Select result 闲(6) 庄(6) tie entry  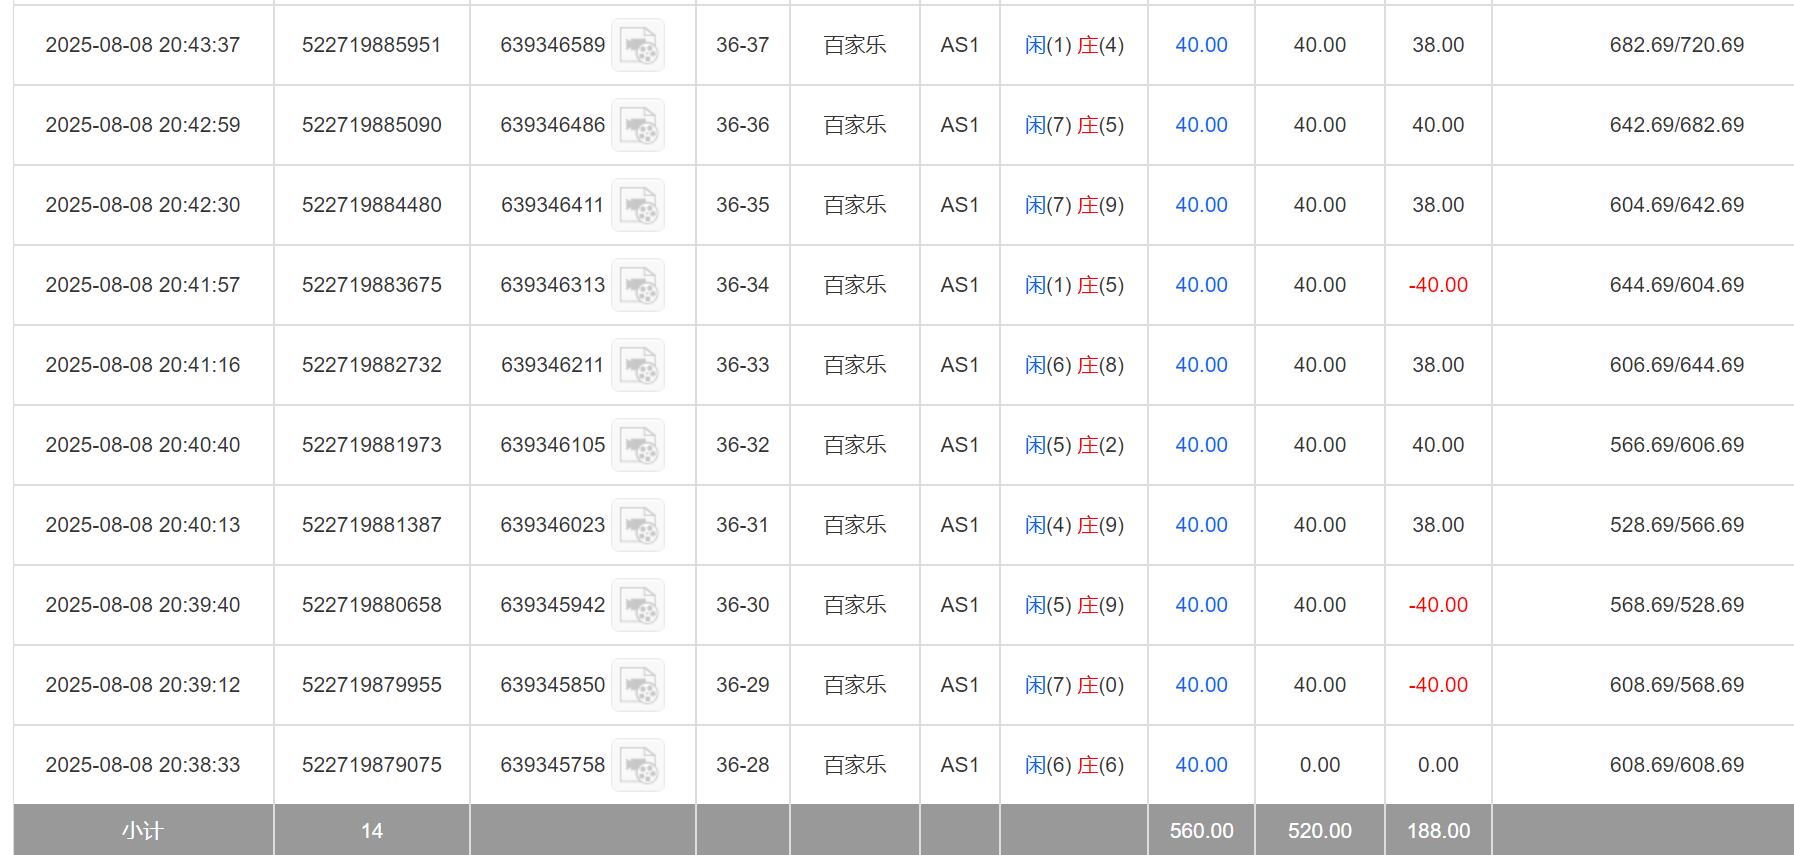1074,765
